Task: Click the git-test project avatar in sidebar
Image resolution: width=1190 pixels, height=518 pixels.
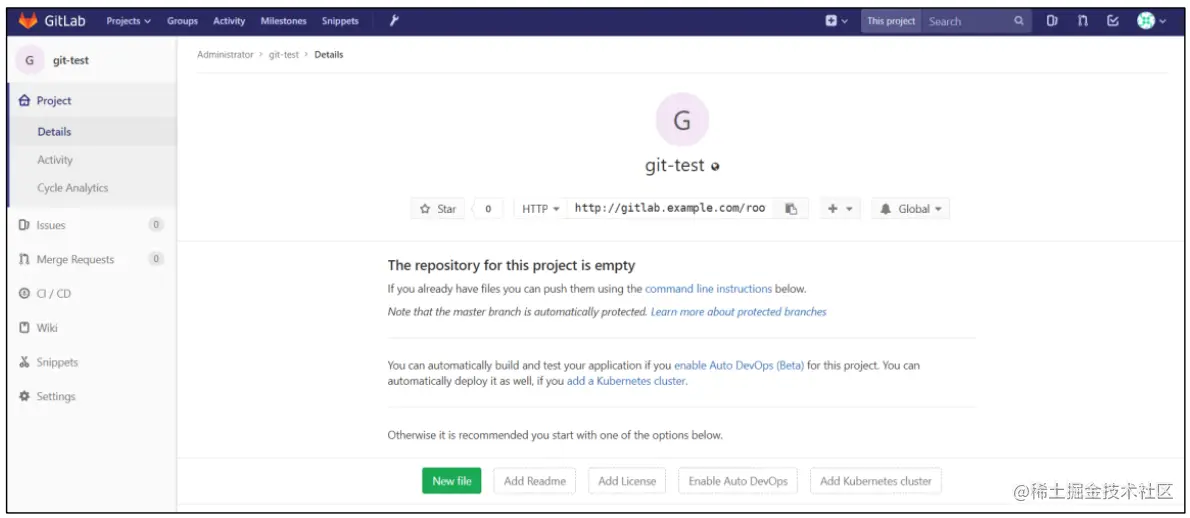Action: tap(30, 61)
